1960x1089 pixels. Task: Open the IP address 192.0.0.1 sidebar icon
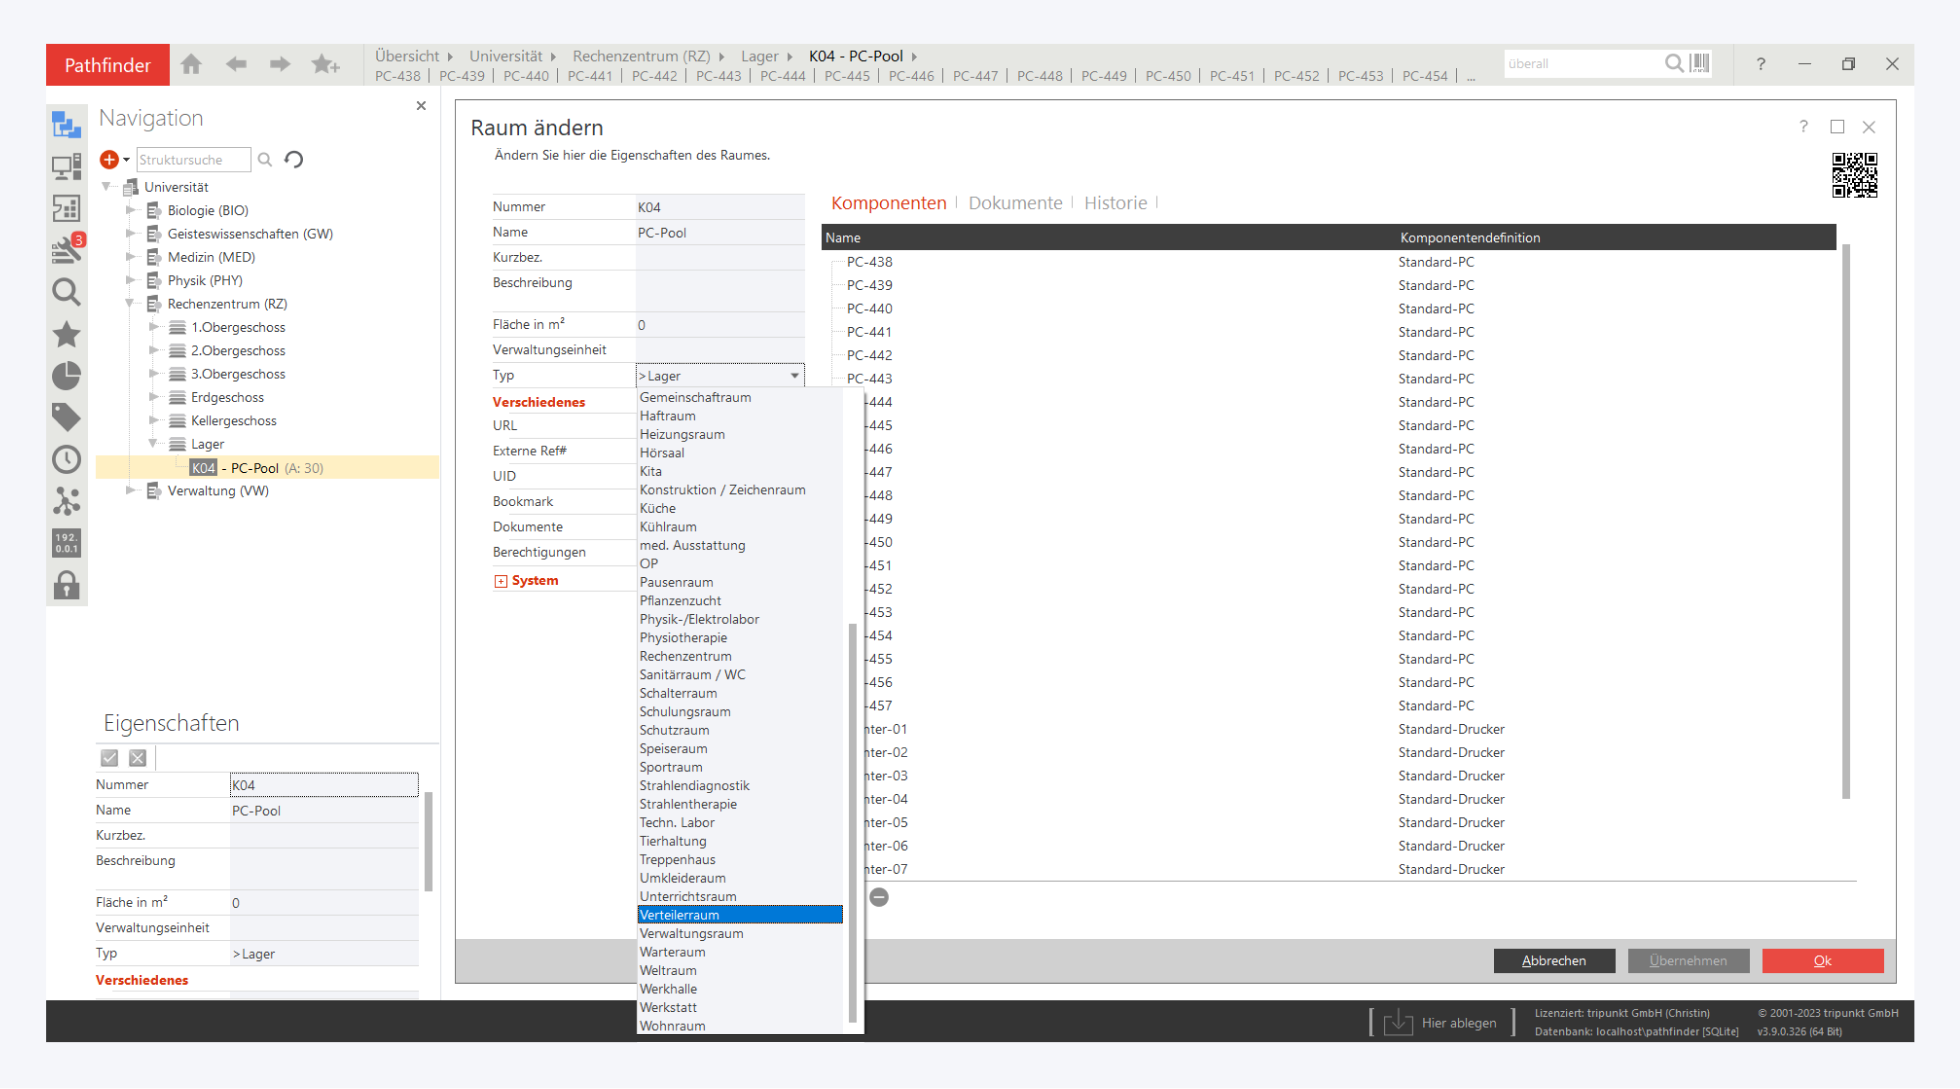coord(67,543)
